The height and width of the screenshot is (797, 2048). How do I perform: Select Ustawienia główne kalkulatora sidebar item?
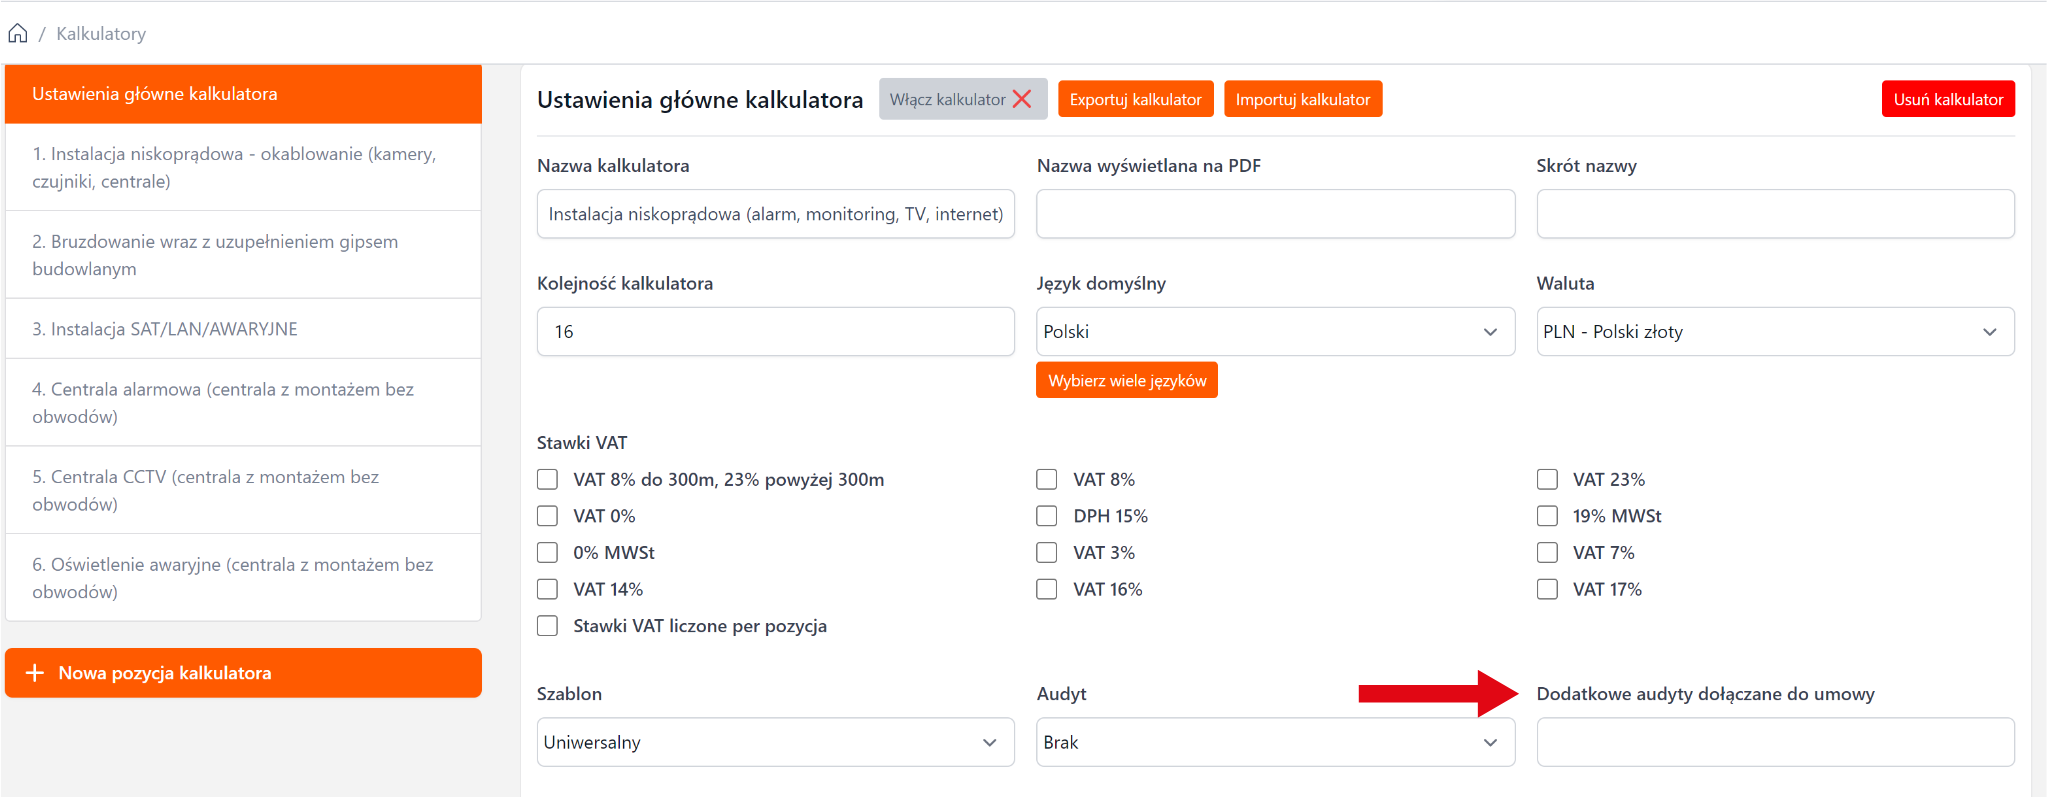[243, 94]
